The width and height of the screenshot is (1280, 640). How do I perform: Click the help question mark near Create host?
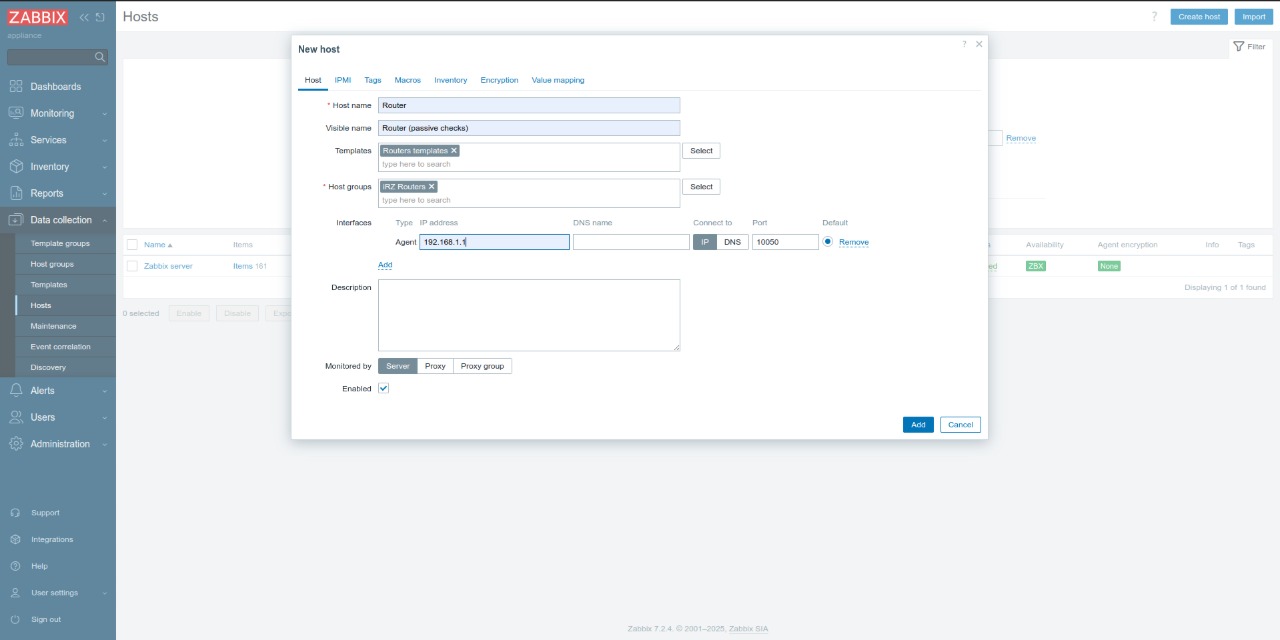1153,16
